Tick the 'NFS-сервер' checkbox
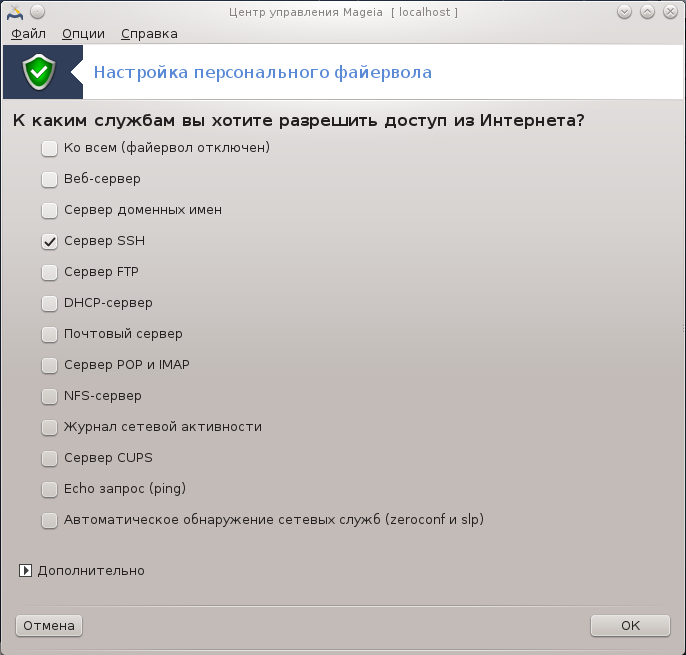 49,396
